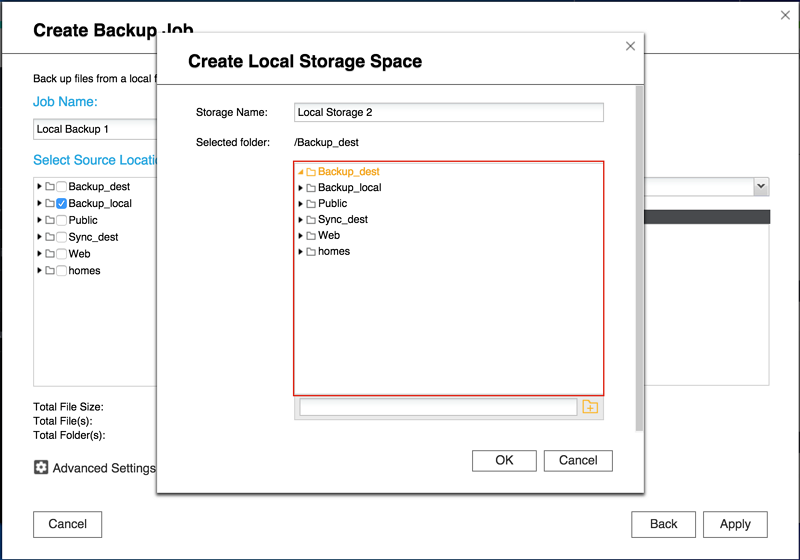This screenshot has width=800, height=560.
Task: Click the create new folder icon
Action: pyautogui.click(x=590, y=407)
